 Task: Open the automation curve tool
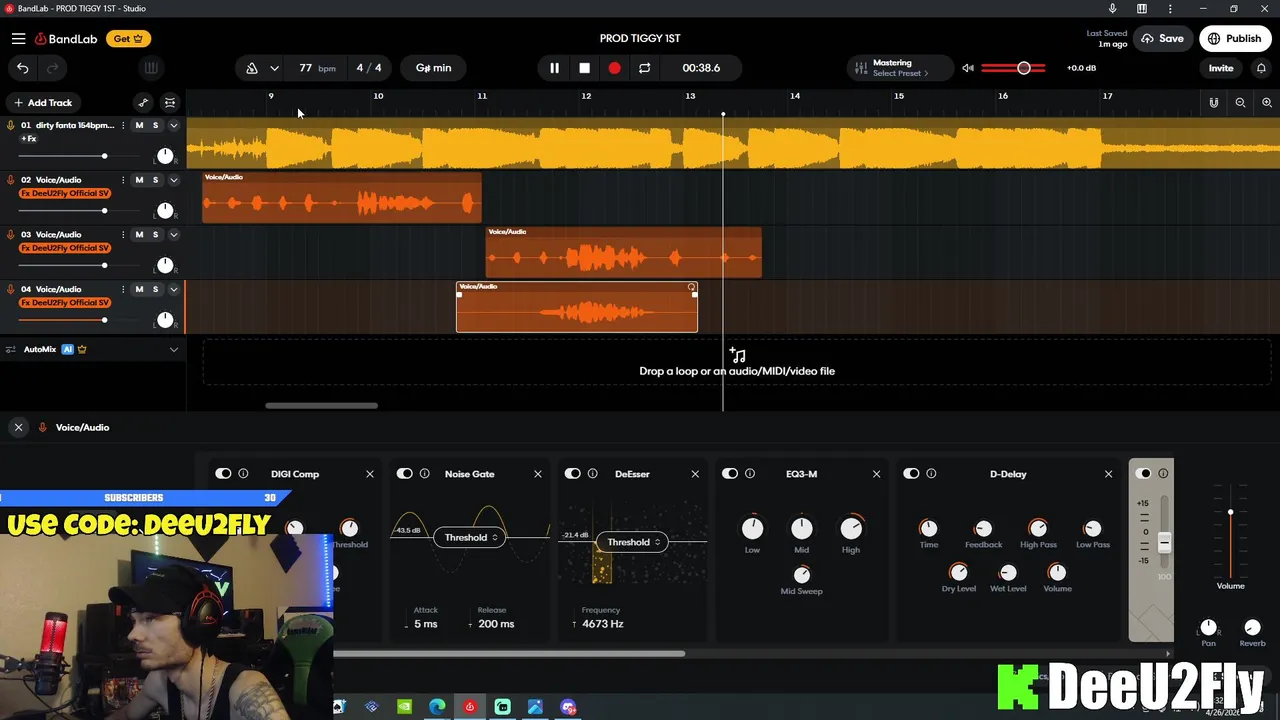tap(143, 102)
